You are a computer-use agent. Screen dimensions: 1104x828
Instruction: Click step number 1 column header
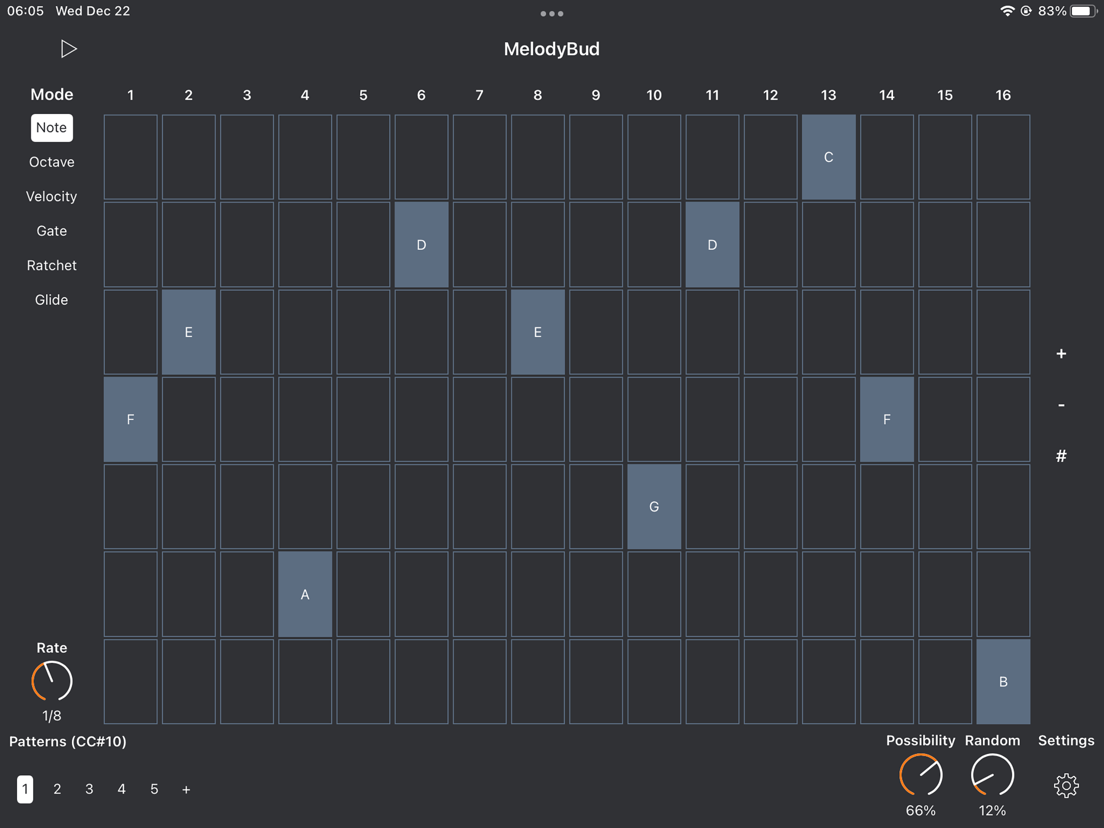pyautogui.click(x=130, y=95)
